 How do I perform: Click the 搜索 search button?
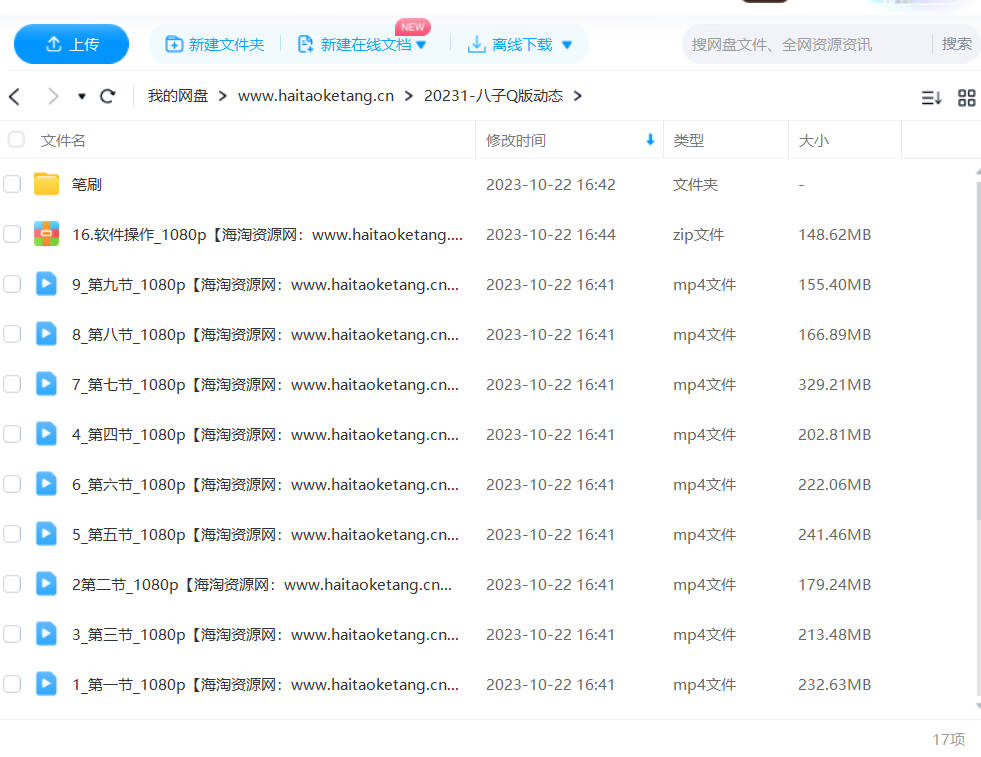pyautogui.click(x=957, y=44)
